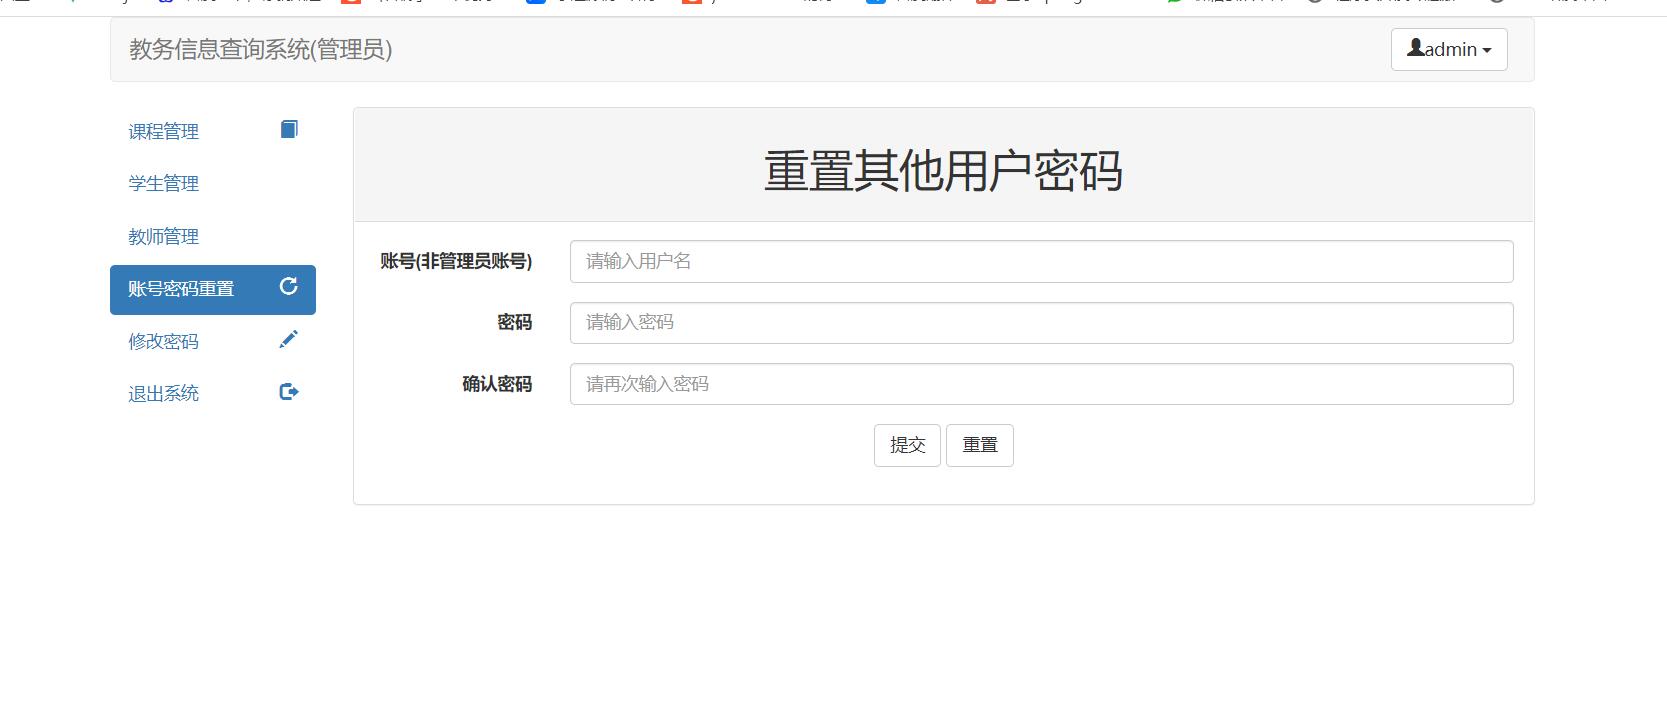
Task: Click the 教务信息查询系统(管理员) title link
Action: pyautogui.click(x=260, y=49)
